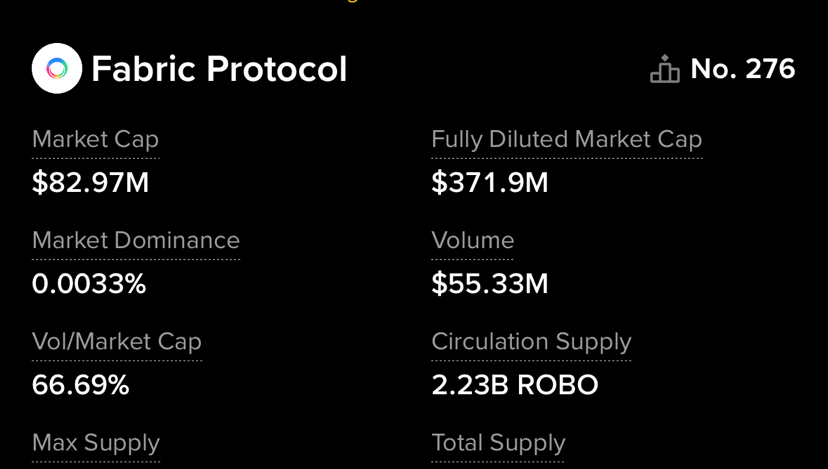Click the 2.23B circulating supply amount
828x469 pixels.
click(x=469, y=385)
